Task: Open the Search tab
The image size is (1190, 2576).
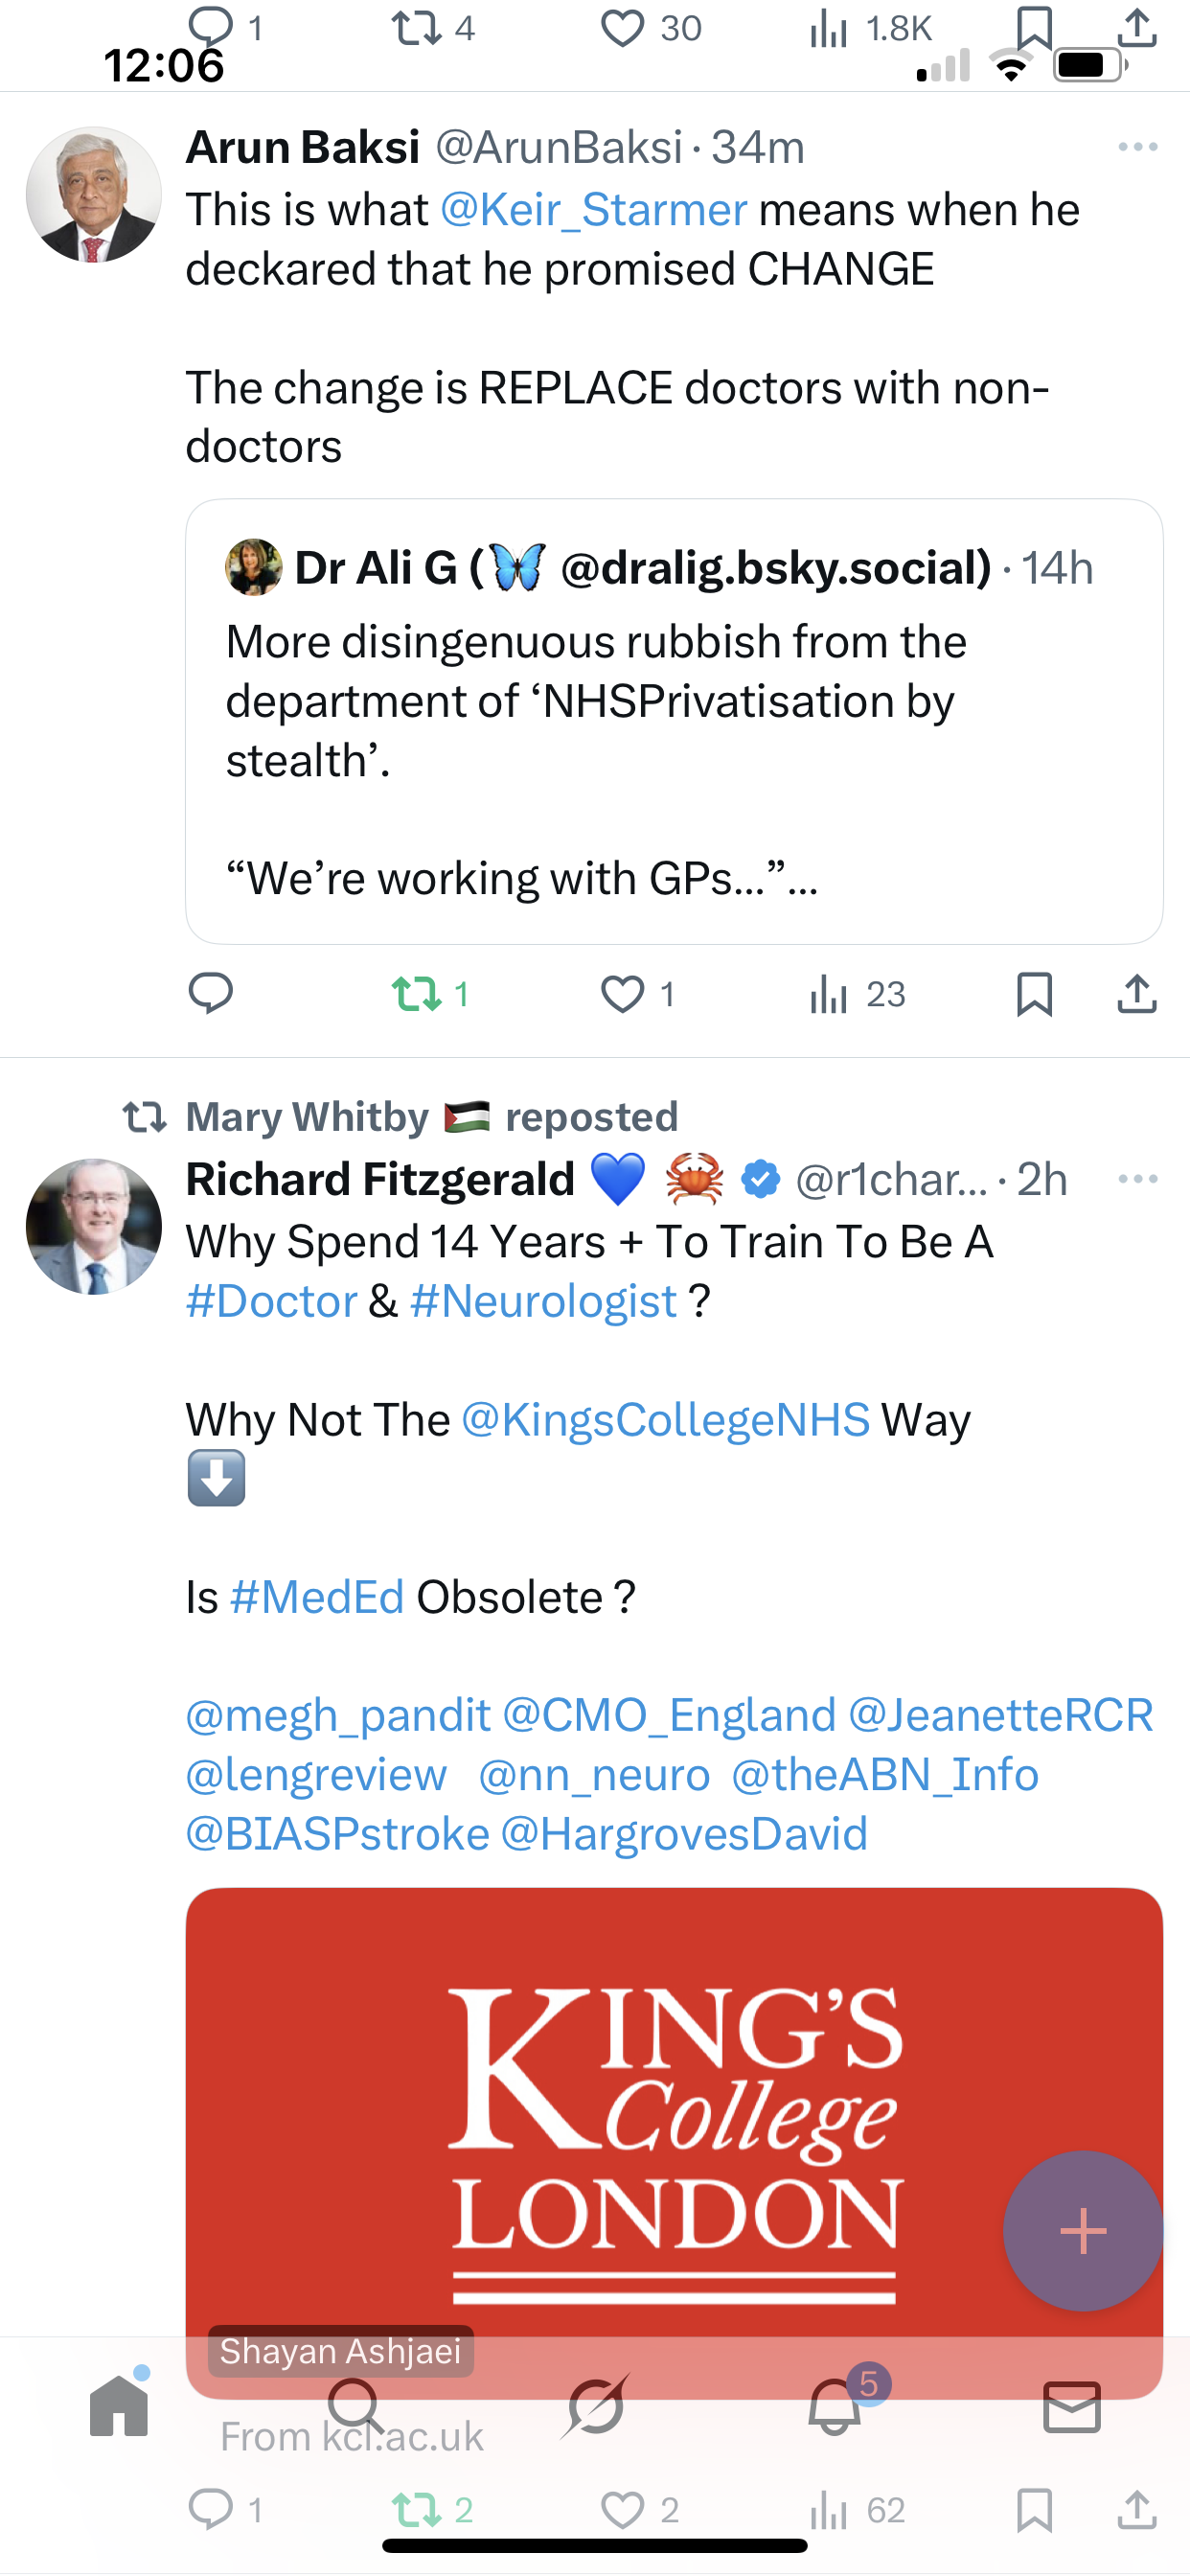Action: 356,2406
